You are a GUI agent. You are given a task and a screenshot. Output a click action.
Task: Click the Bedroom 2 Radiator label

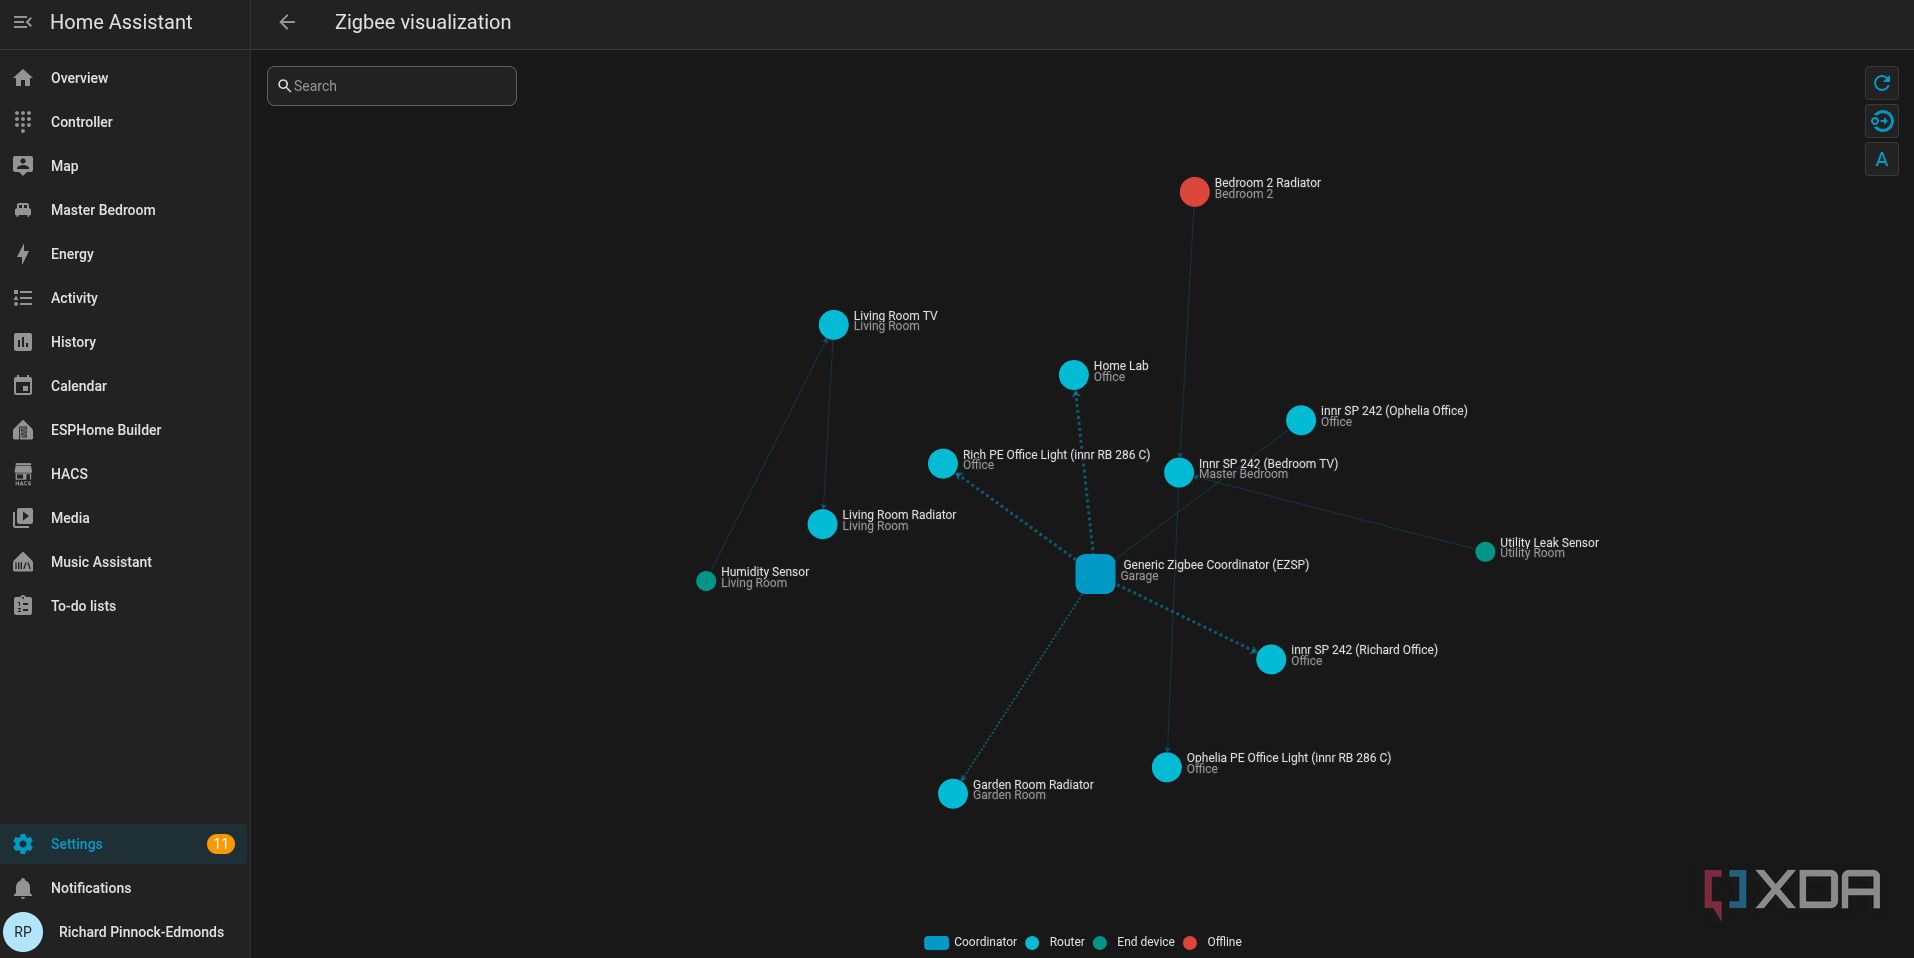[x=1267, y=183]
